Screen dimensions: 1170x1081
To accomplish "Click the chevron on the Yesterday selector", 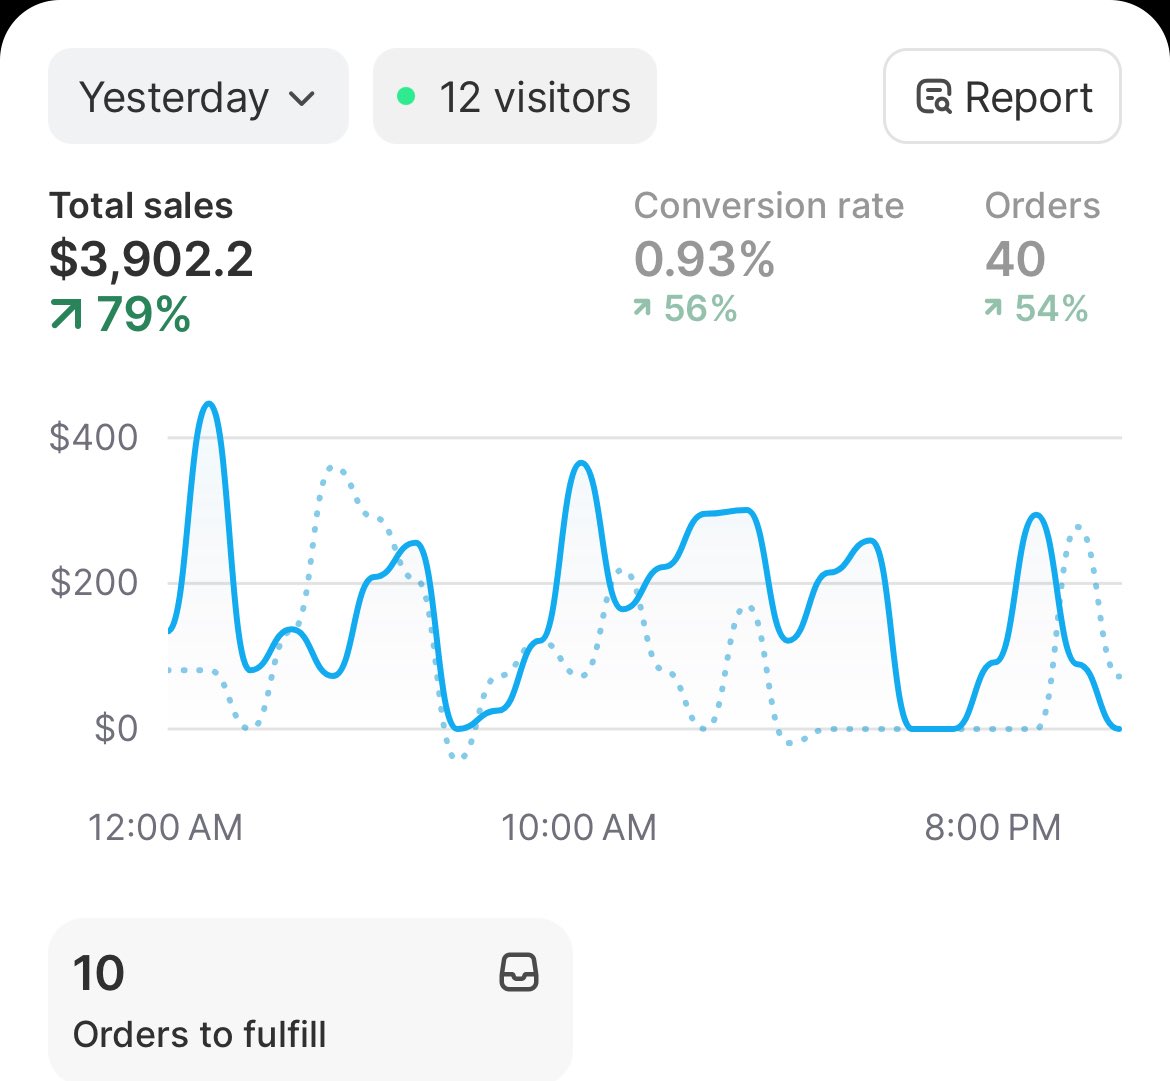I will (303, 97).
